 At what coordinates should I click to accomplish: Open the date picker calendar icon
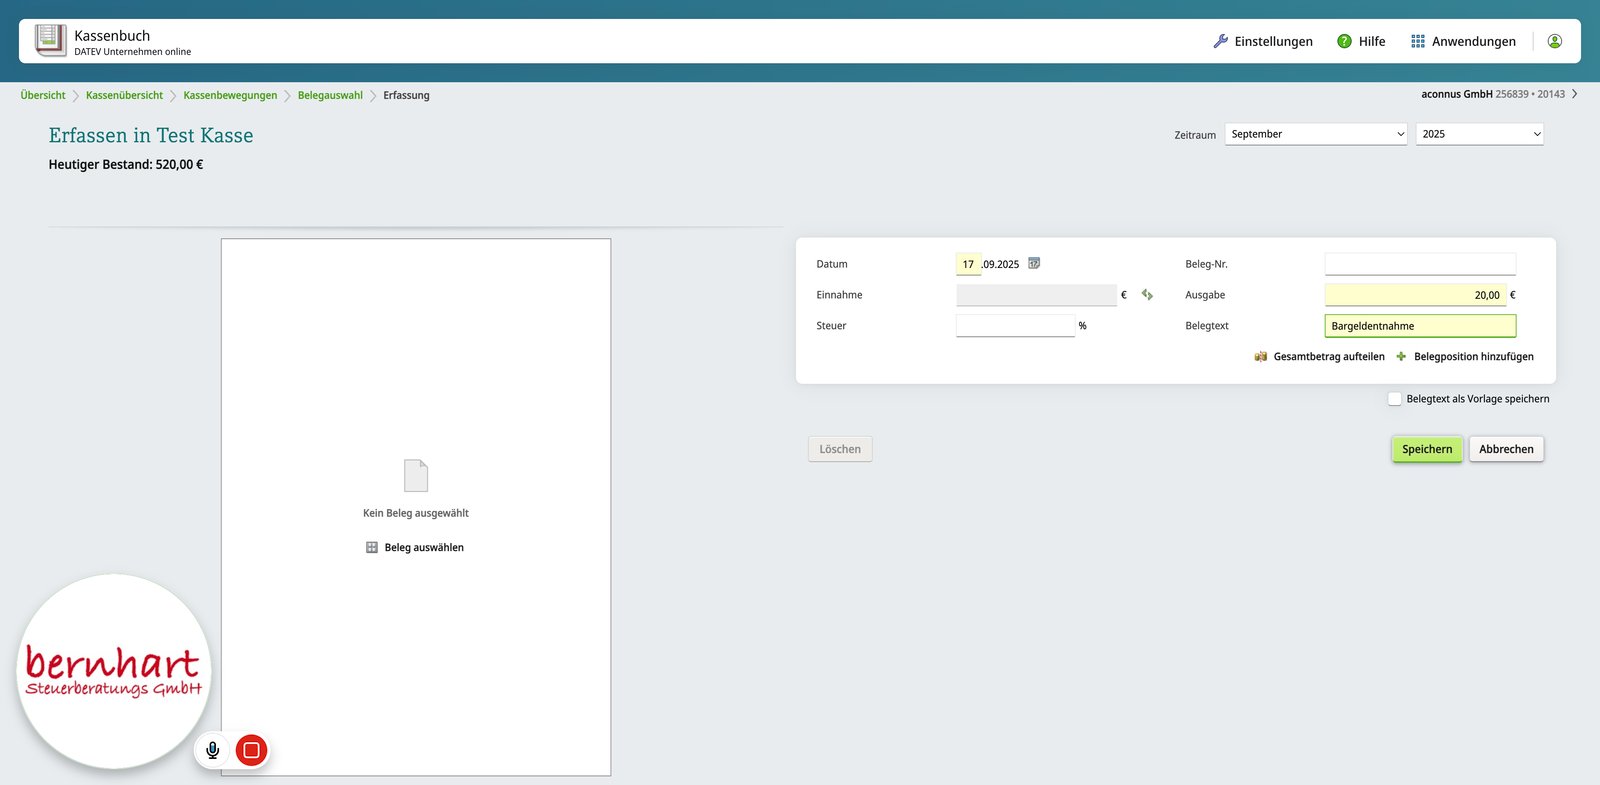click(x=1034, y=264)
